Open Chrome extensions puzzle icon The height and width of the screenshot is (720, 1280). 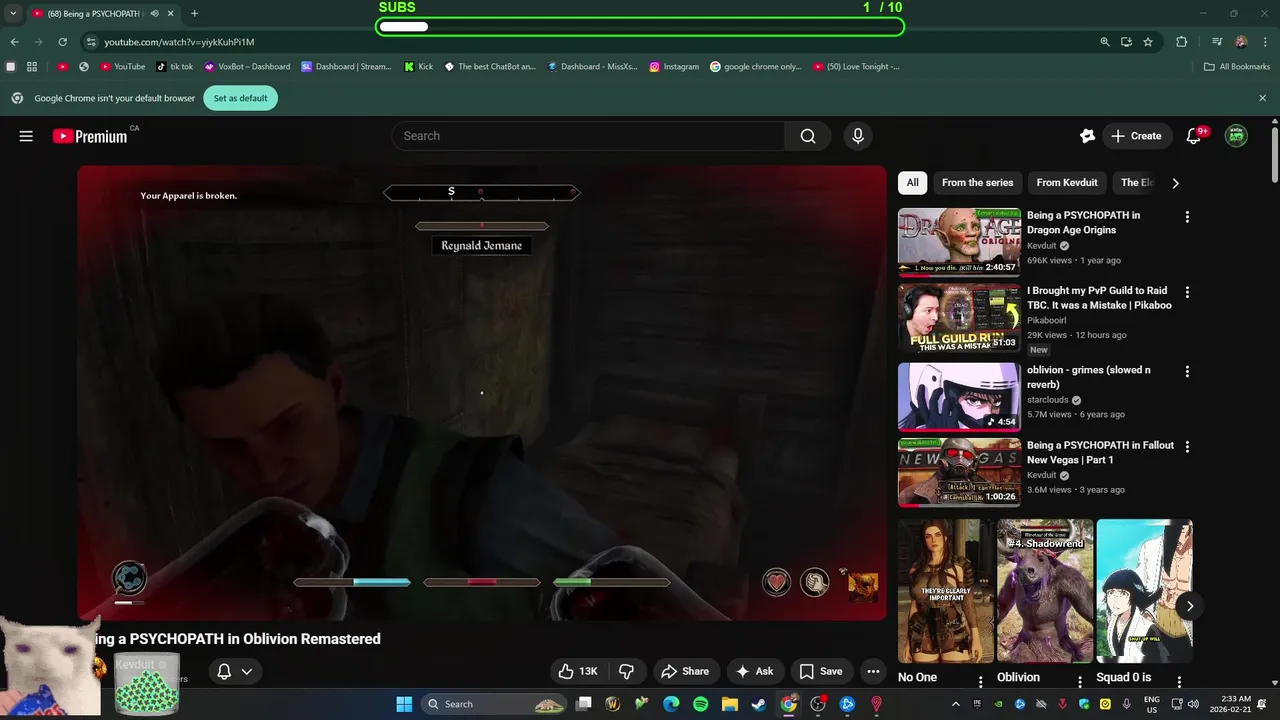click(x=1181, y=42)
